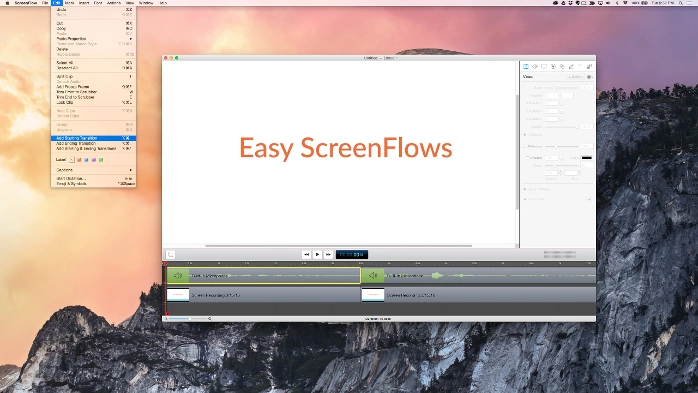Click the Z rotation stepper
Viewport: 698px width, 393px height.
click(x=561, y=119)
